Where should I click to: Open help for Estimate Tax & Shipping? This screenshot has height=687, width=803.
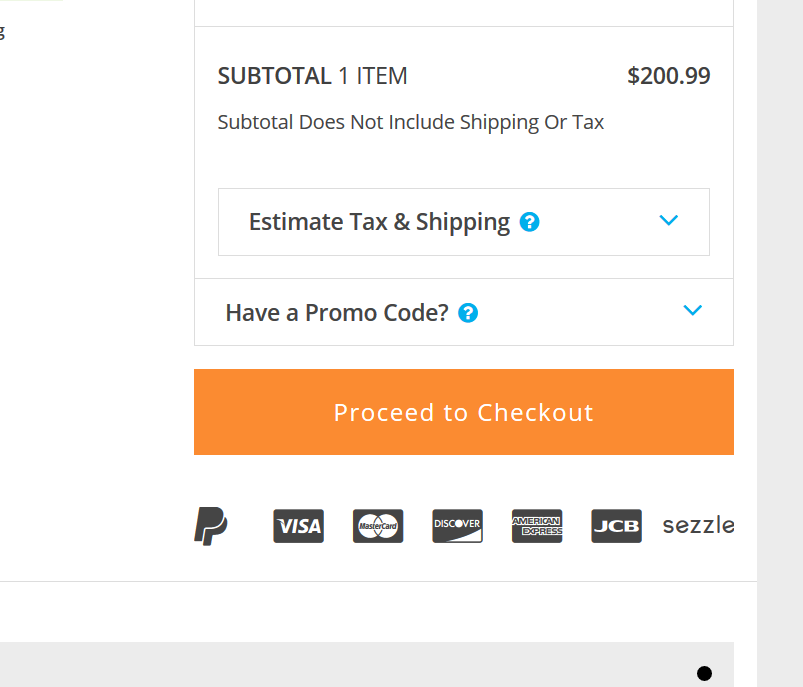pyautogui.click(x=530, y=222)
